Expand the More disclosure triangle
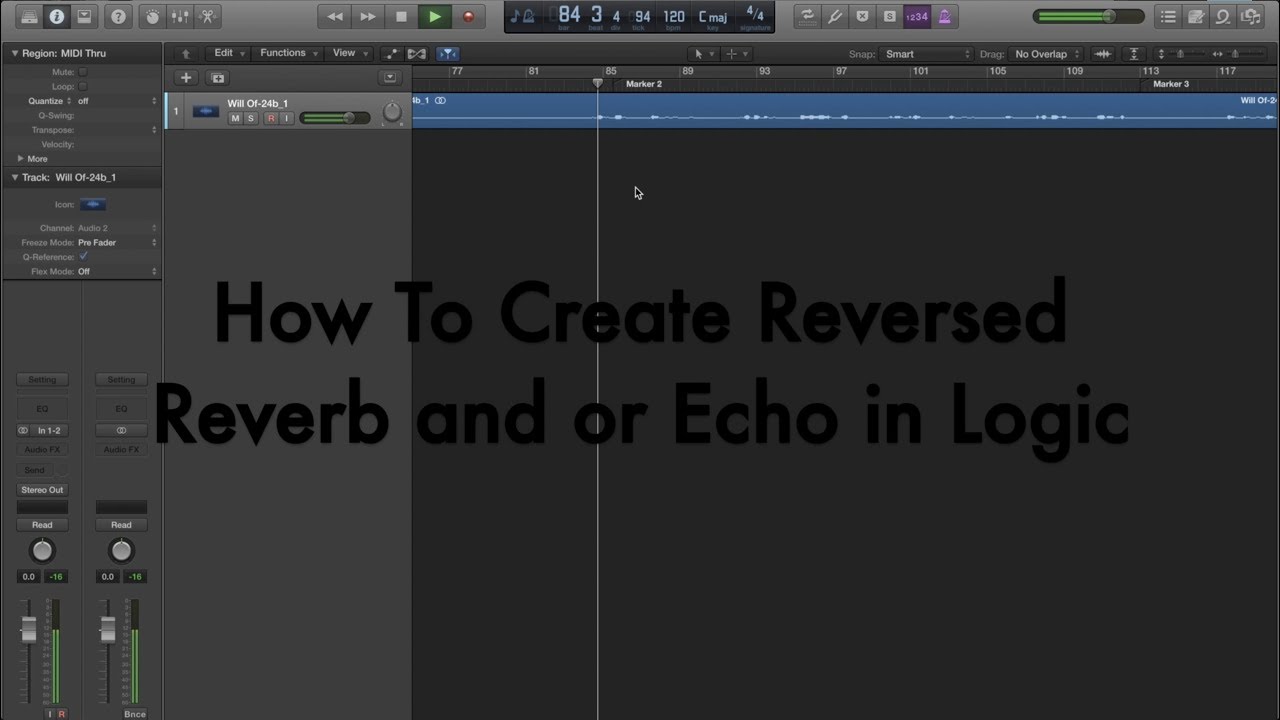This screenshot has width=1280, height=720. tap(22, 159)
